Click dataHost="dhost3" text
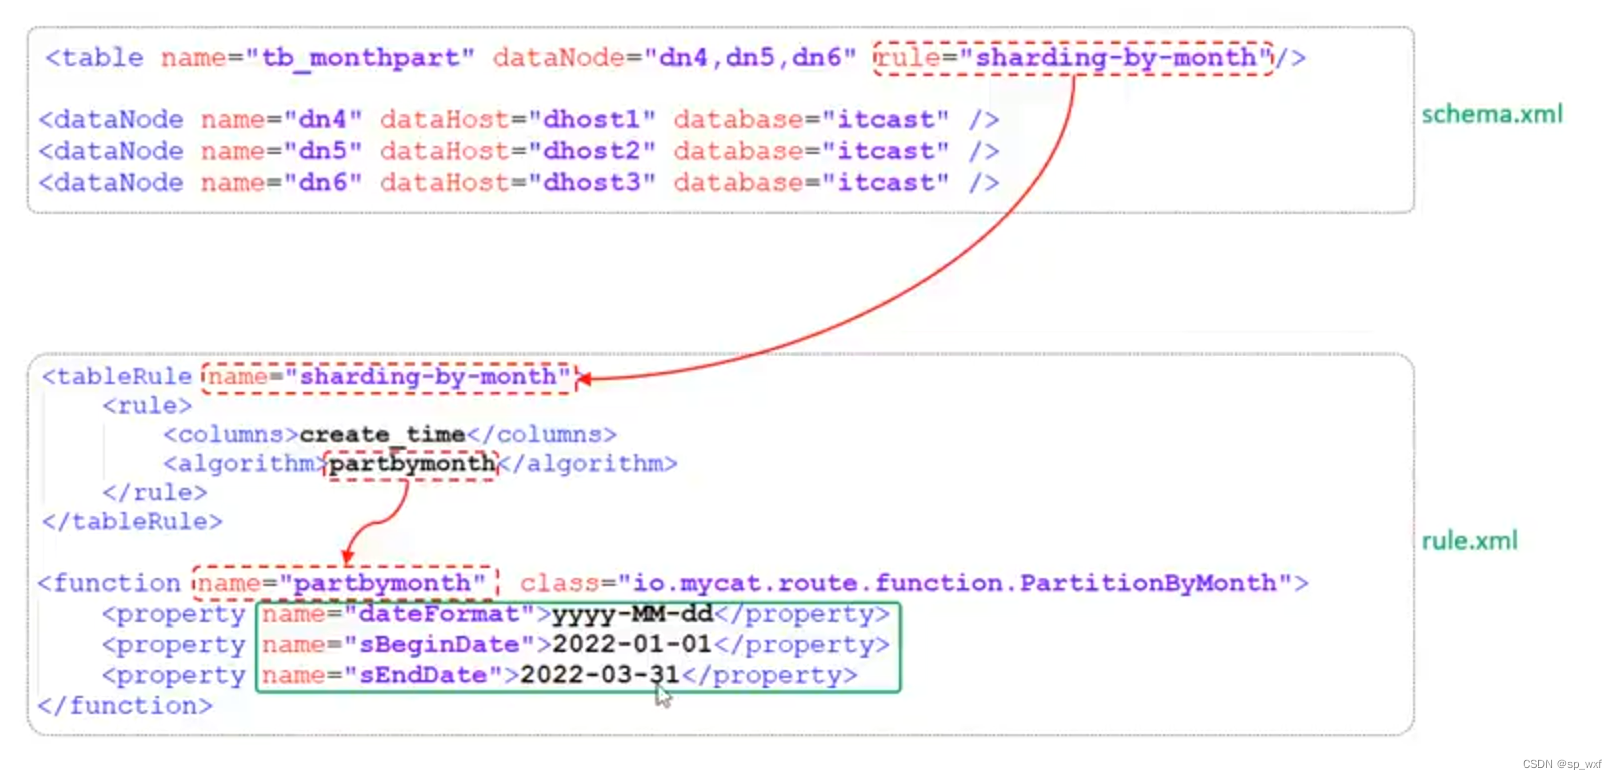This screenshot has height=779, width=1617. coord(517,183)
